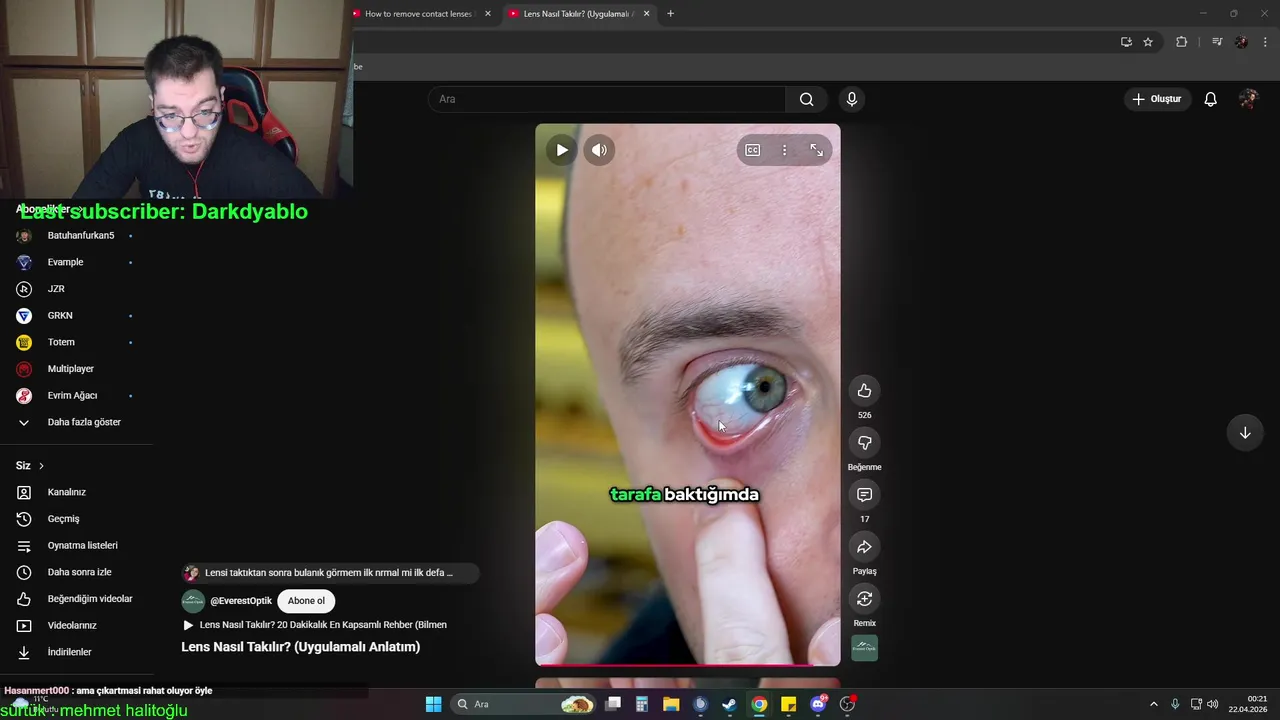1280x720 pixels.
Task: Close the 'Lens Nasıl Takılır?' tab
Action: pyautogui.click(x=646, y=14)
